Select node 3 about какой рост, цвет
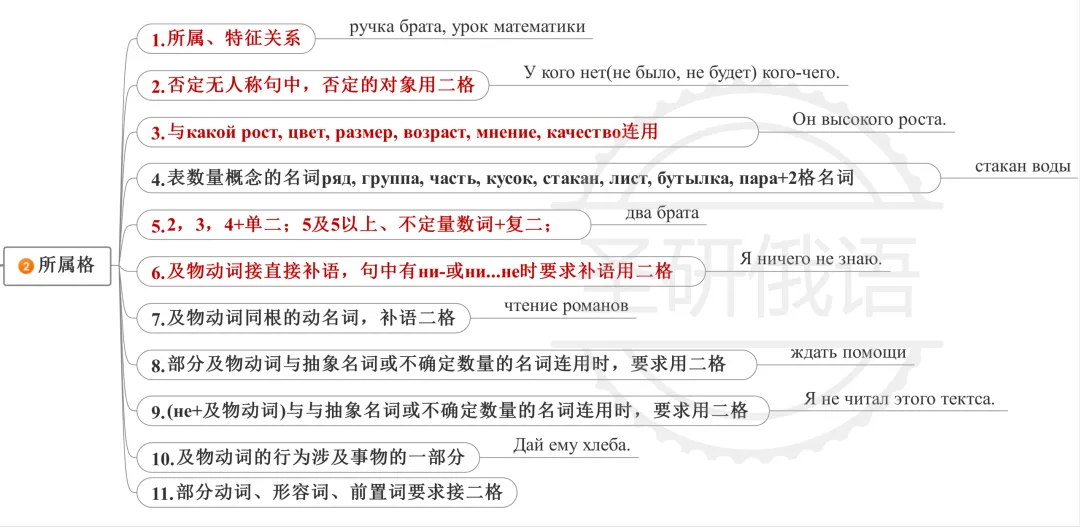The height and width of the screenshot is (527, 1080). click(x=447, y=132)
